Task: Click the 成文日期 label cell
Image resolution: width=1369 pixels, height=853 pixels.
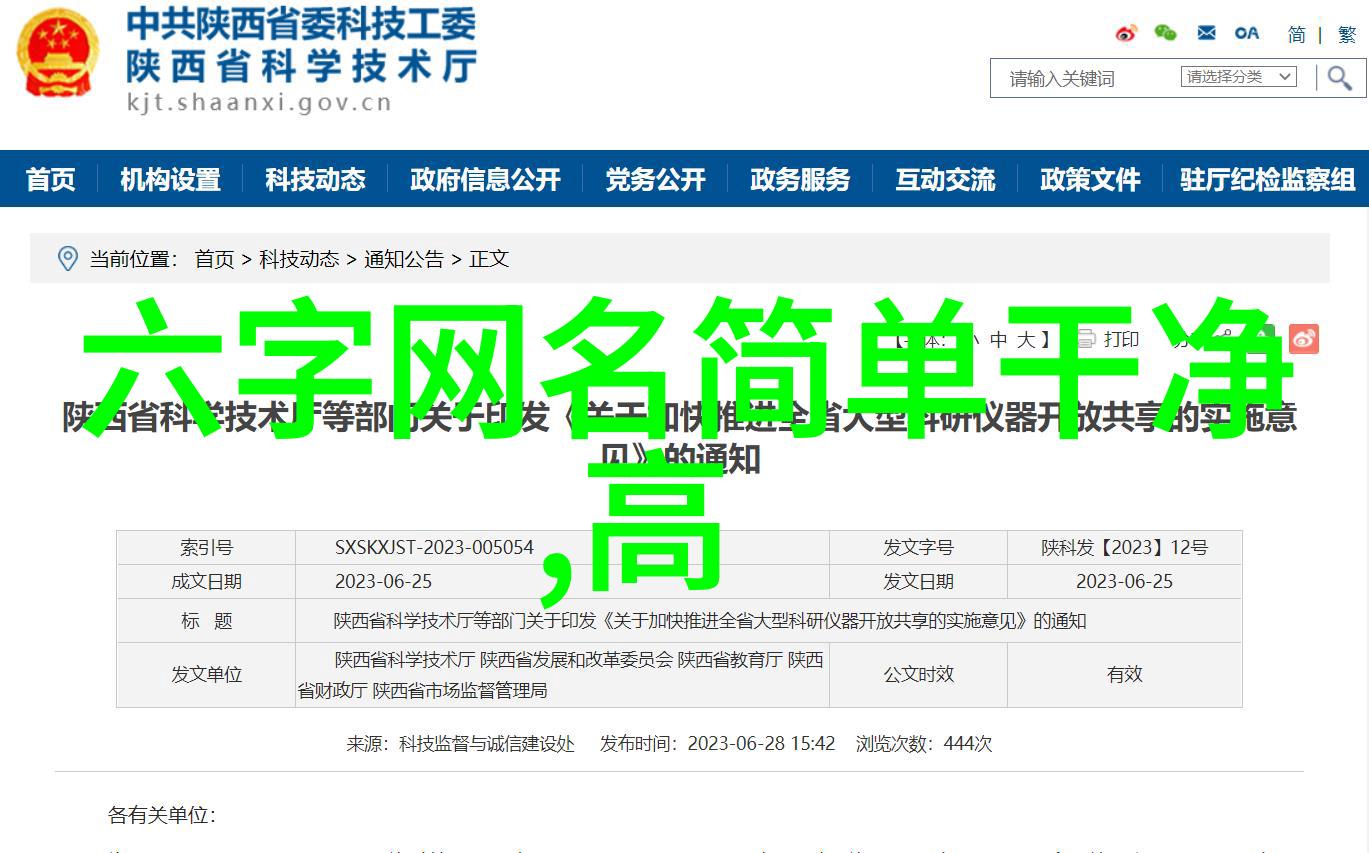Action: [x=206, y=582]
